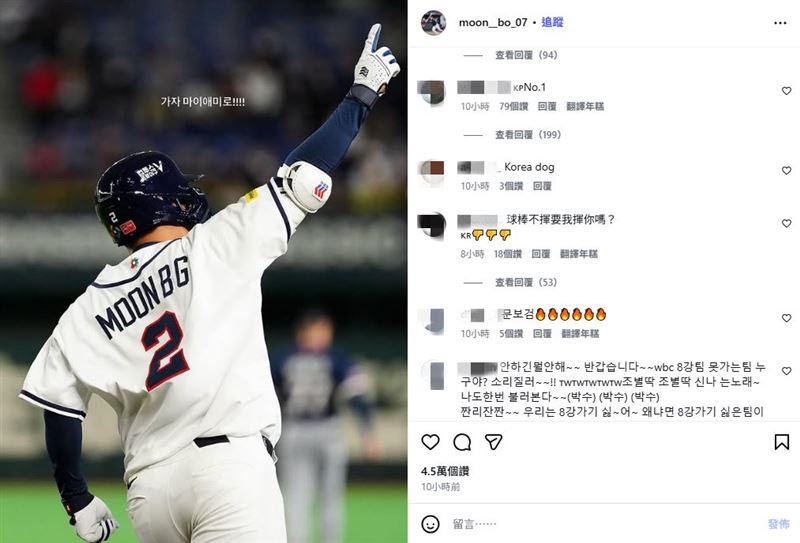This screenshot has height=543, width=800.
Task: Open the three-dot more options menu
Action: [780, 23]
